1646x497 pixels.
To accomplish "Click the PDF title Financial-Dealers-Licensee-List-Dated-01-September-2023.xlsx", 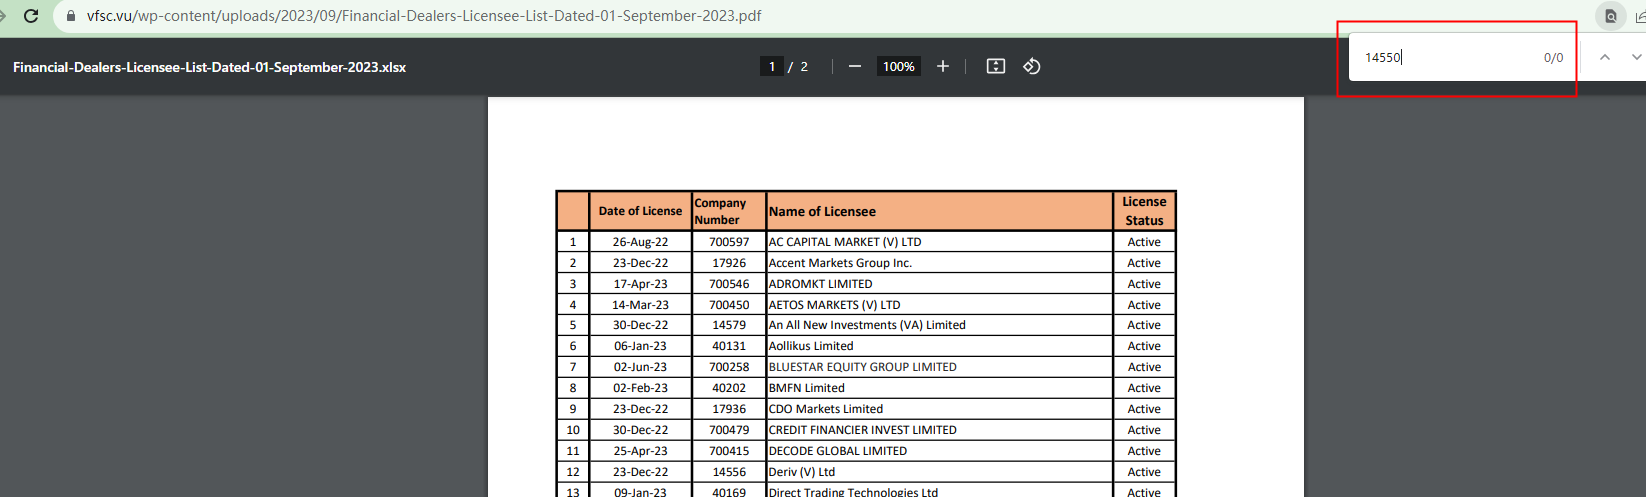I will click(209, 67).
